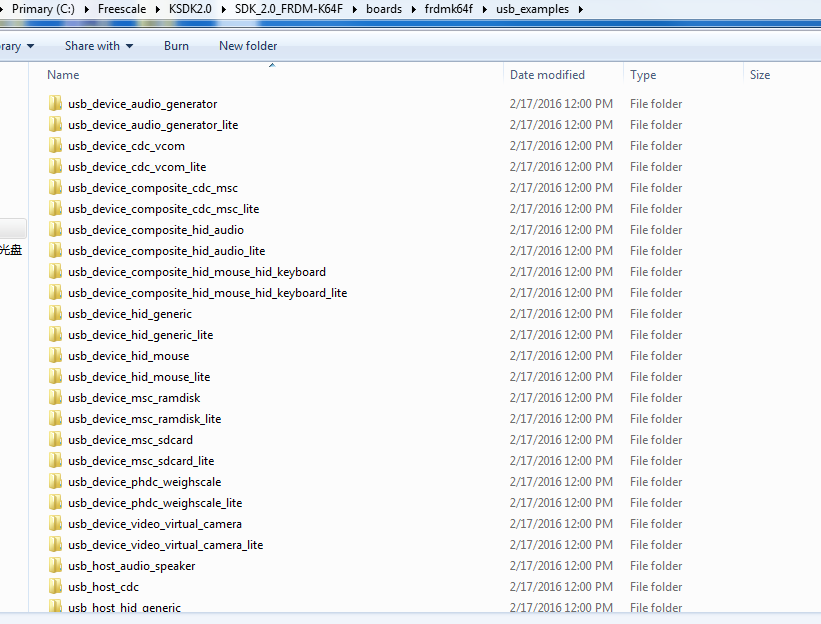Viewport: 821px width, 624px height.
Task: Click folder icon of usb_device_composite_hid_audio_lite
Action: (x=55, y=250)
